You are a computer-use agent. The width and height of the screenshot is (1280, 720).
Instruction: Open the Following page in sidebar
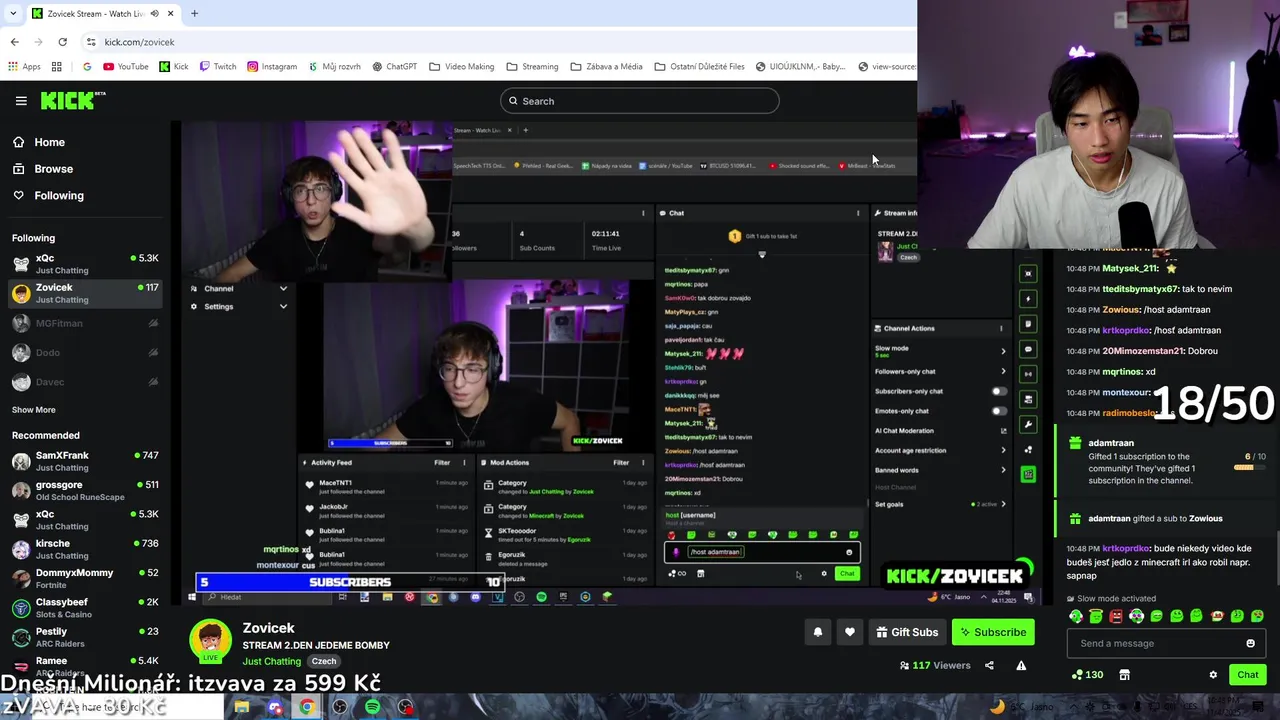(59, 196)
